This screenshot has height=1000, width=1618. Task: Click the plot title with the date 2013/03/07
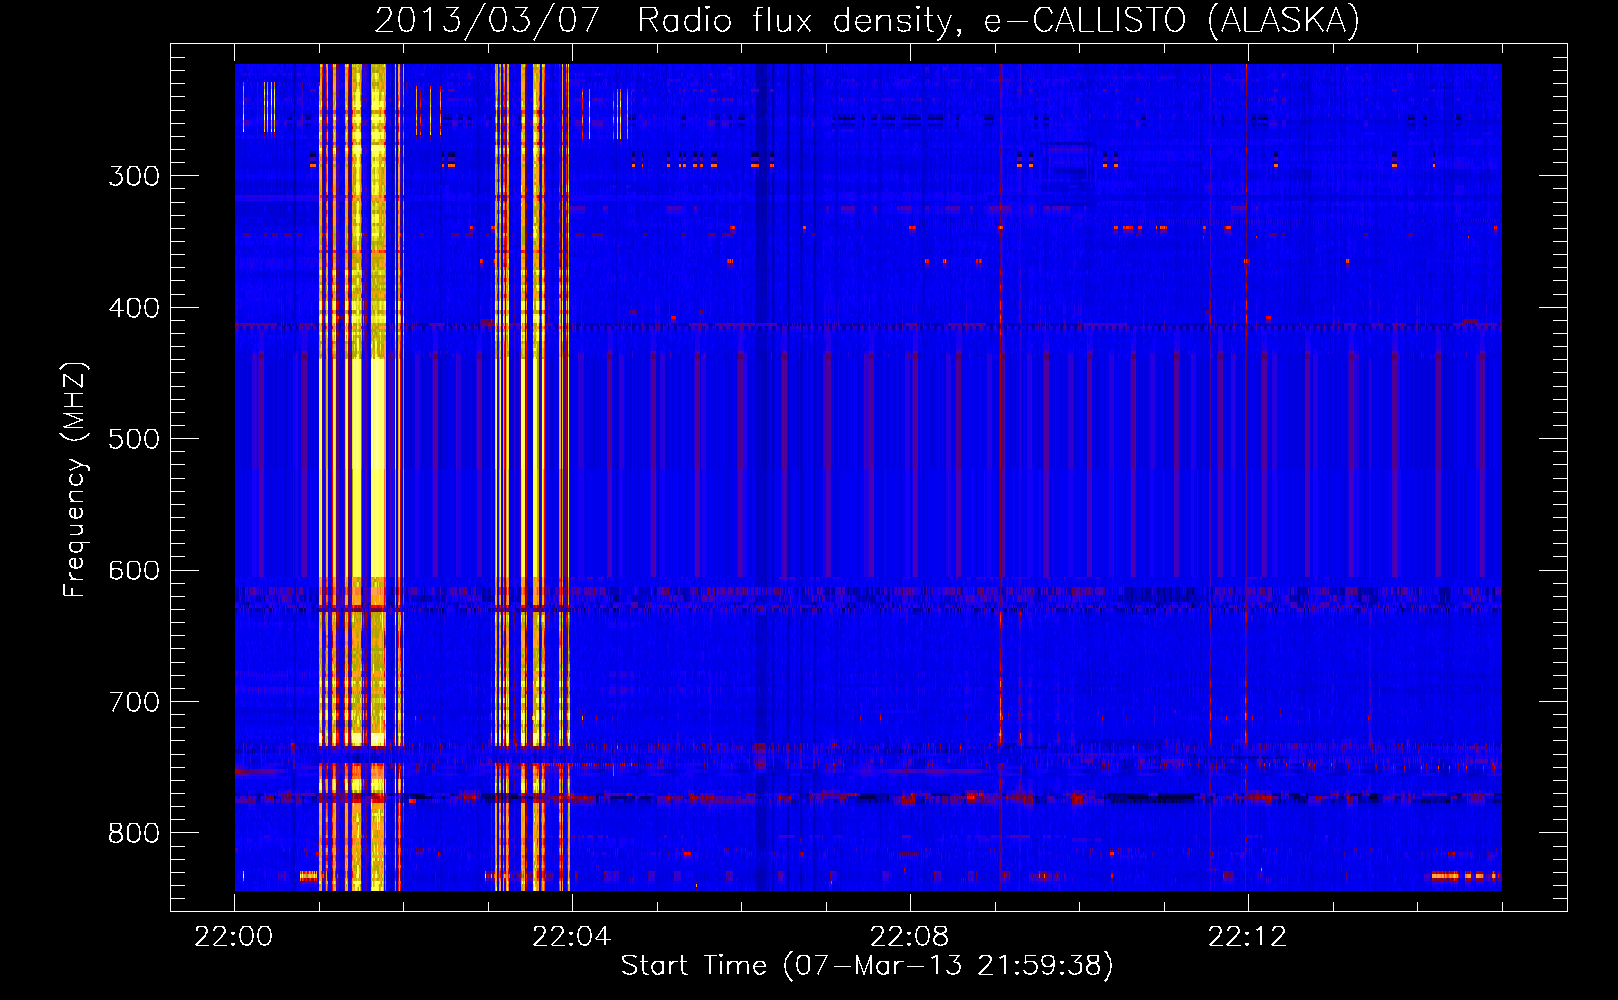coord(867,20)
